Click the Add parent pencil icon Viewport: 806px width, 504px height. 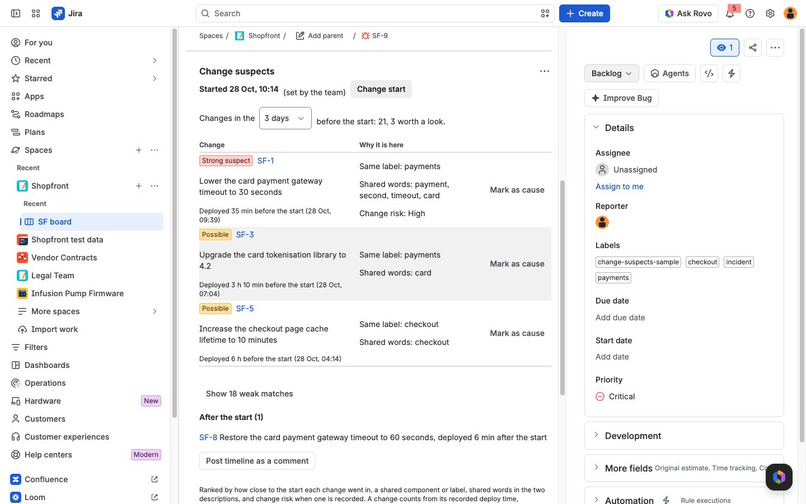coord(300,35)
